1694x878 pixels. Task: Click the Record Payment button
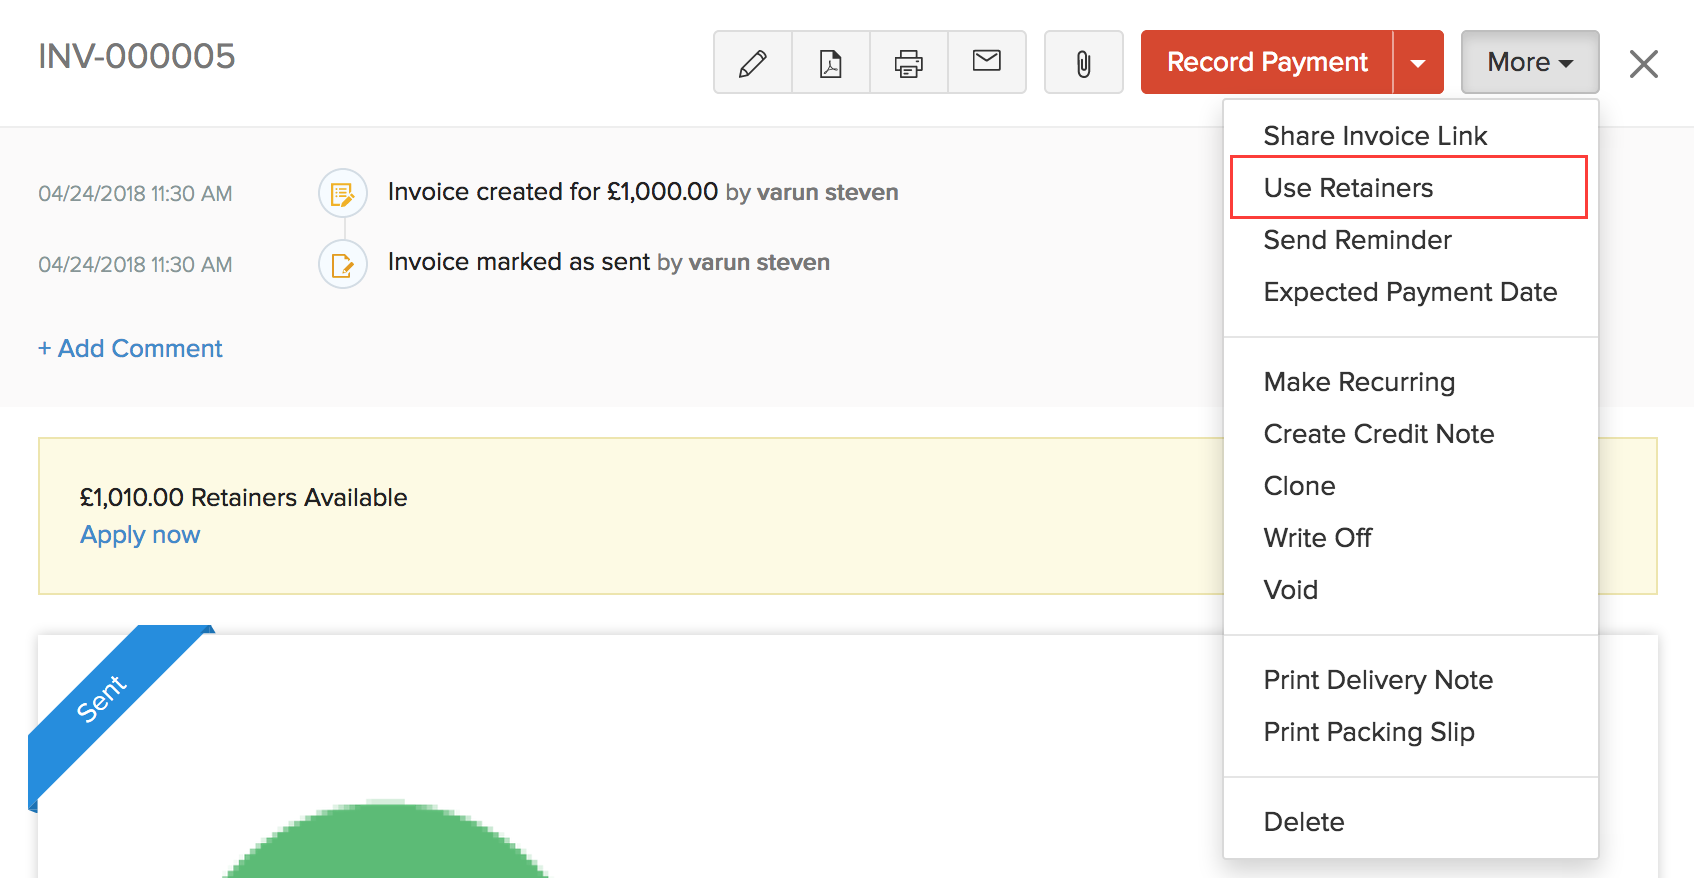1267,63
